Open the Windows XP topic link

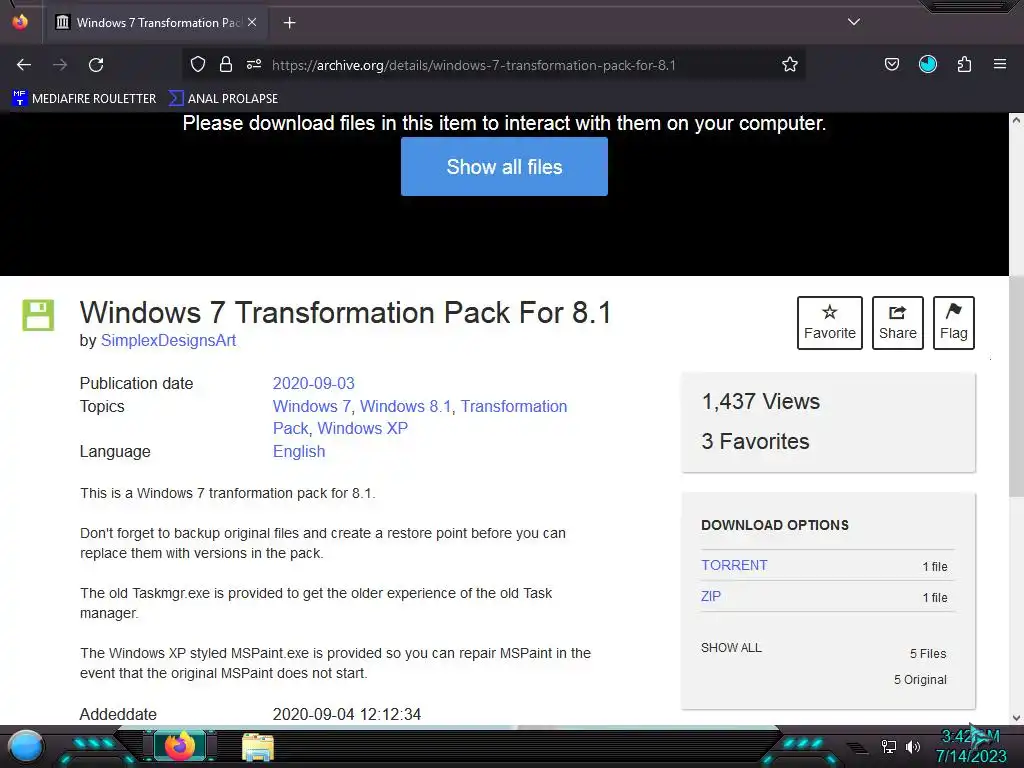[x=362, y=428]
